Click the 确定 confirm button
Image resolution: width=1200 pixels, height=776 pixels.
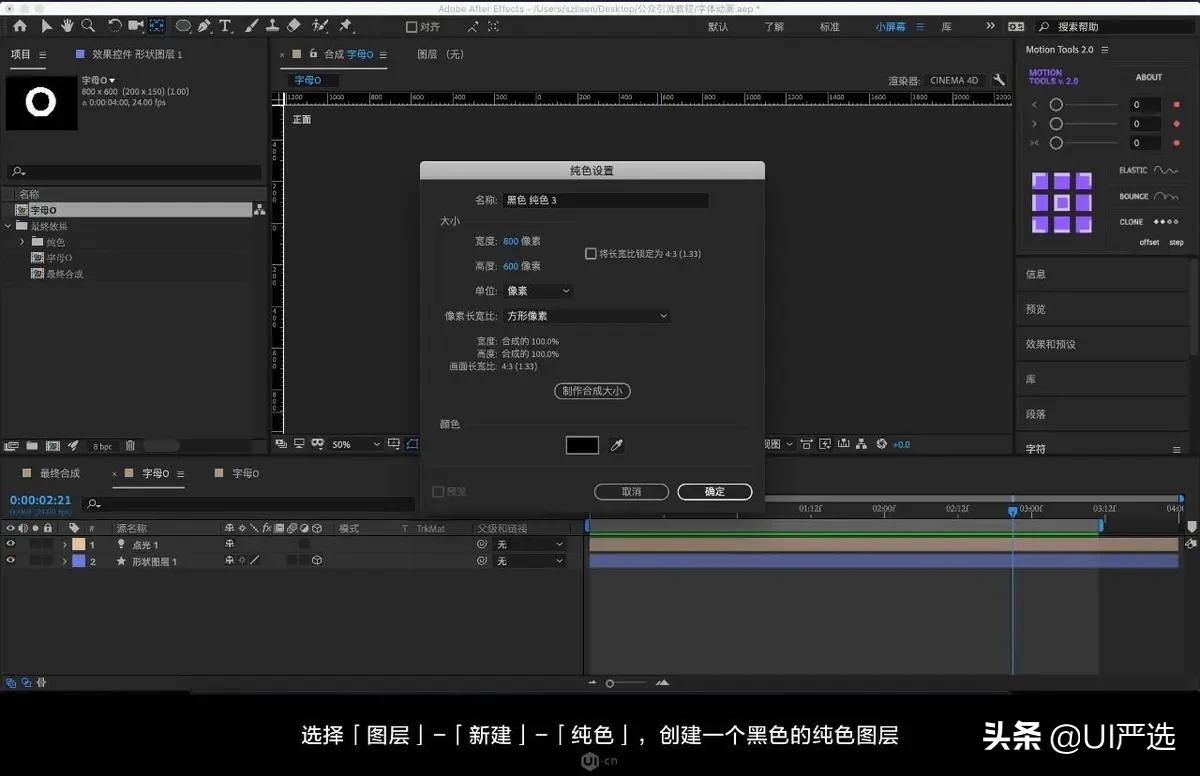pyautogui.click(x=714, y=491)
